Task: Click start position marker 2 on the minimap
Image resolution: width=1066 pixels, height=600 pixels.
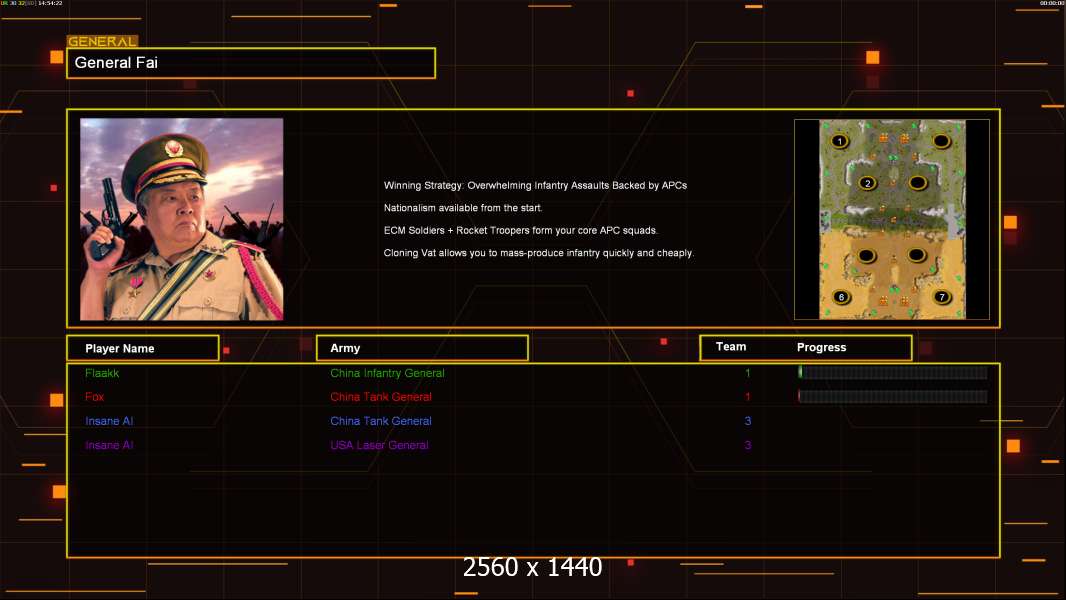Action: [867, 183]
